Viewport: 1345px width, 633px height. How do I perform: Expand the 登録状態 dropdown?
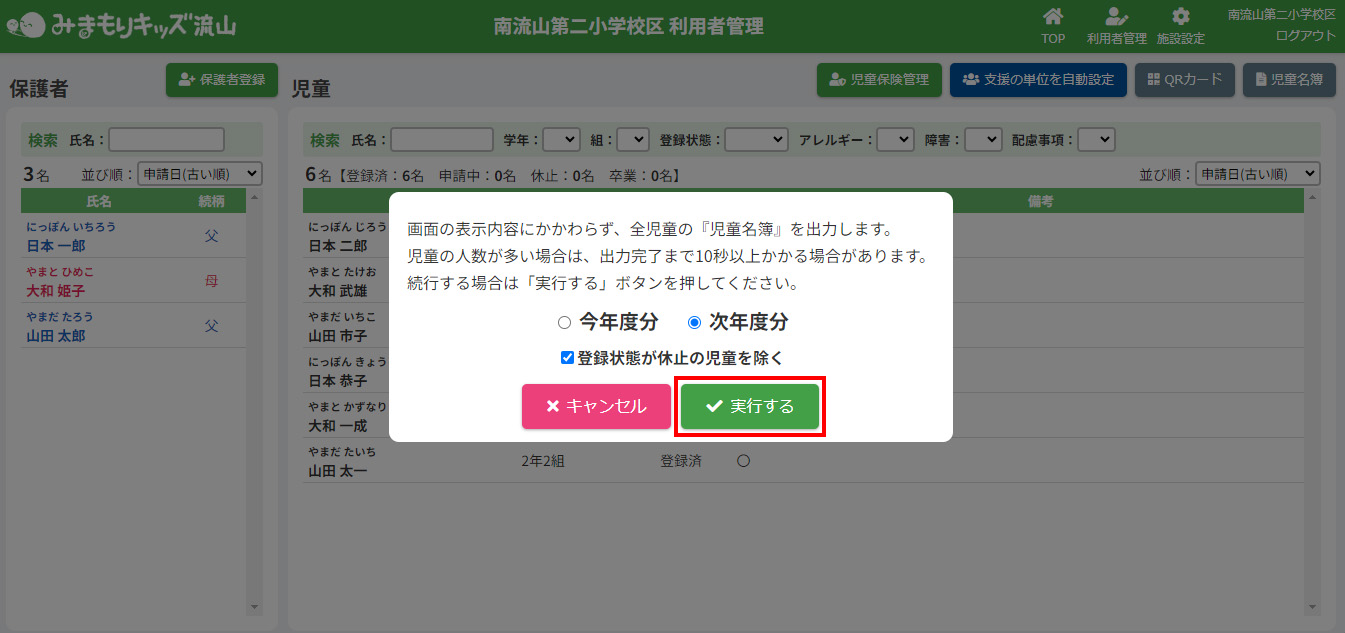point(756,140)
